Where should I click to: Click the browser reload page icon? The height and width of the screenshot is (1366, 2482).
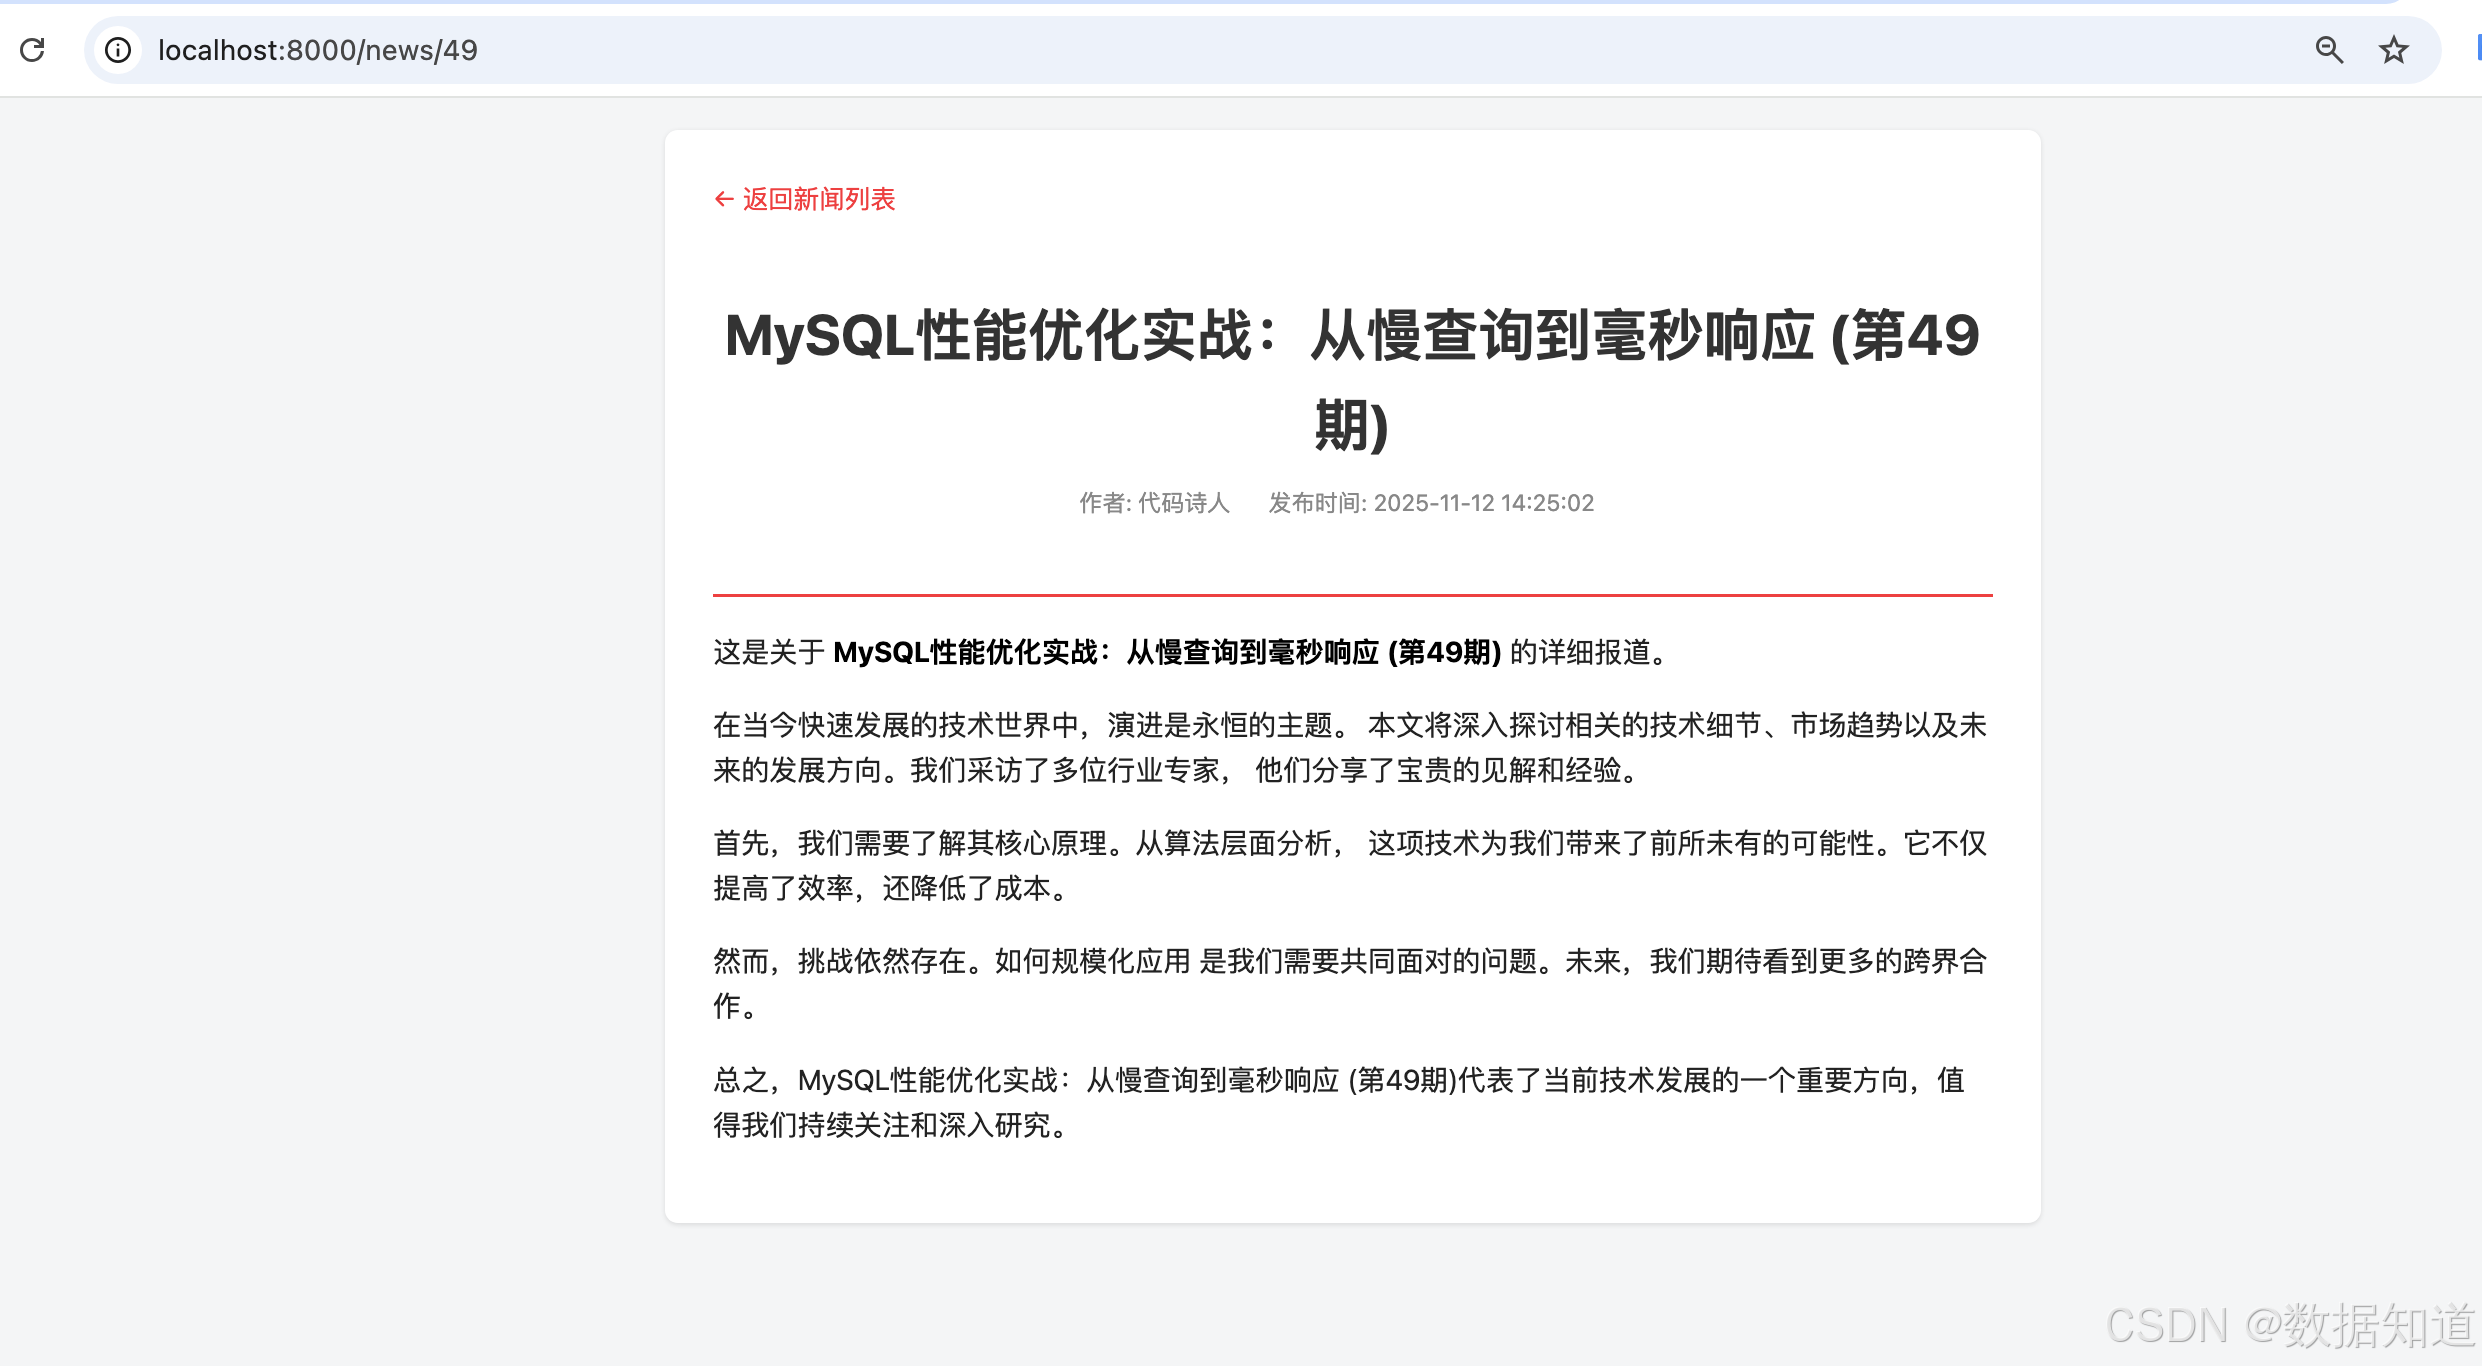tap(32, 50)
